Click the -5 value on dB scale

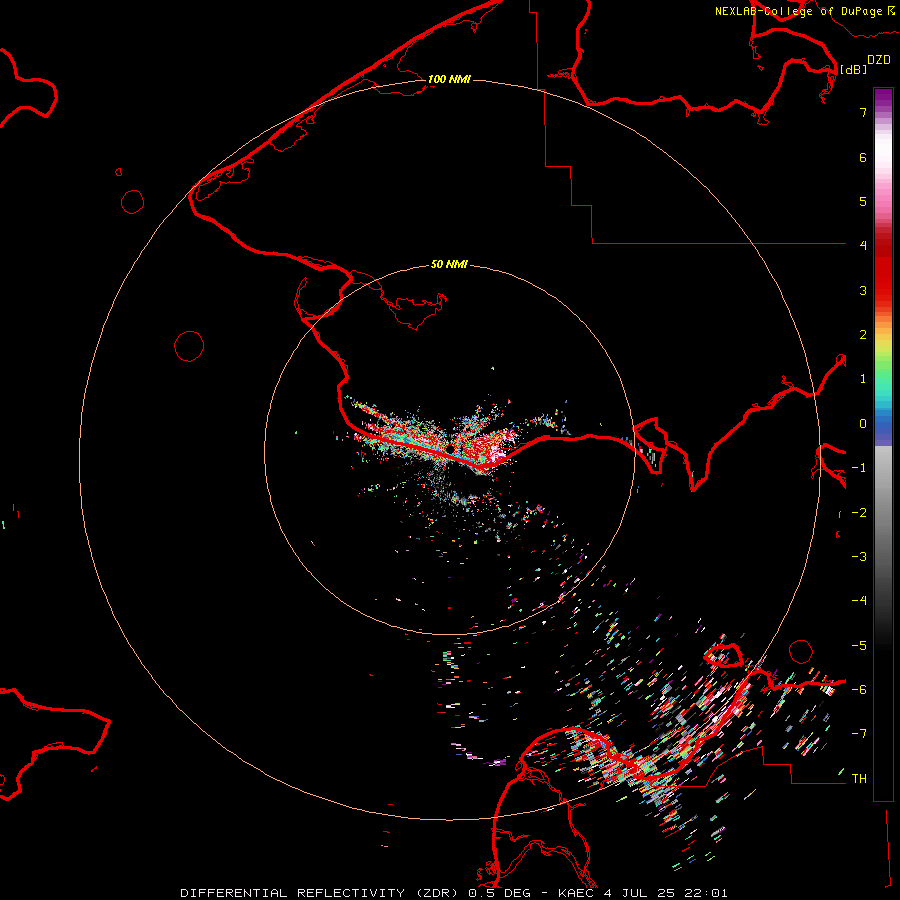point(859,646)
